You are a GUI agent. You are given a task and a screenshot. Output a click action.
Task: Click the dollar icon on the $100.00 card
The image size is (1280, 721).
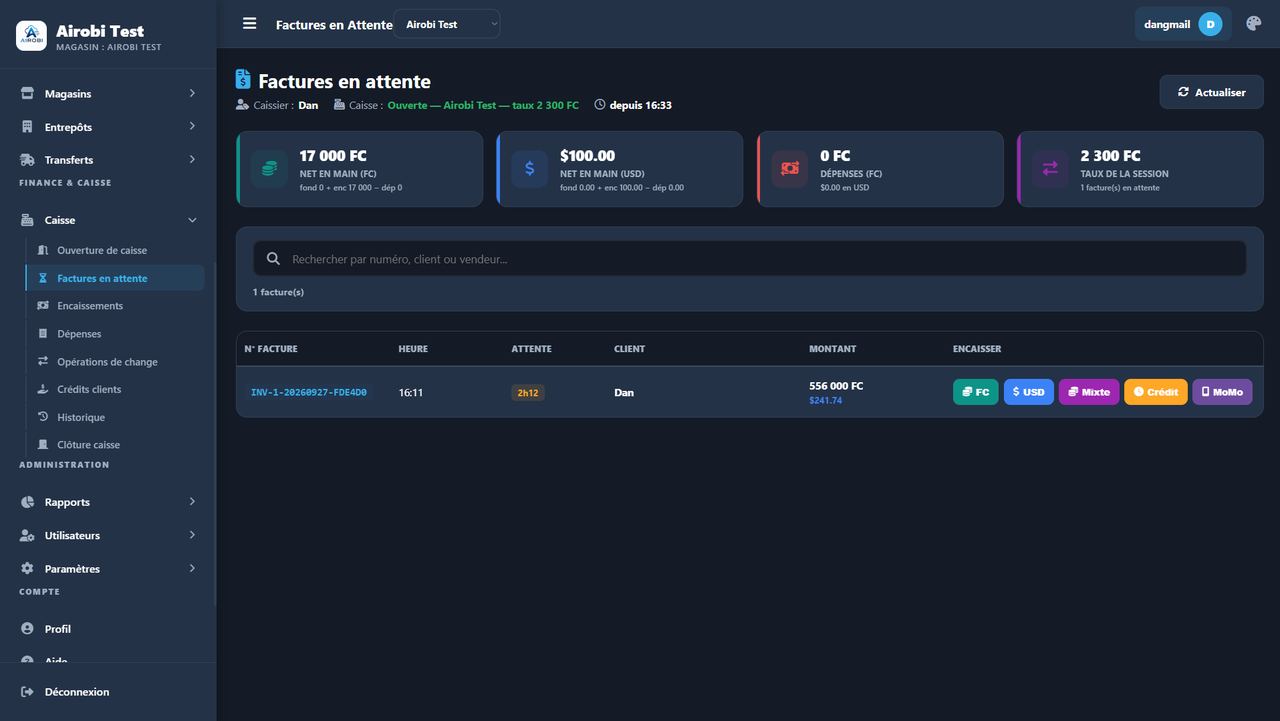(529, 169)
